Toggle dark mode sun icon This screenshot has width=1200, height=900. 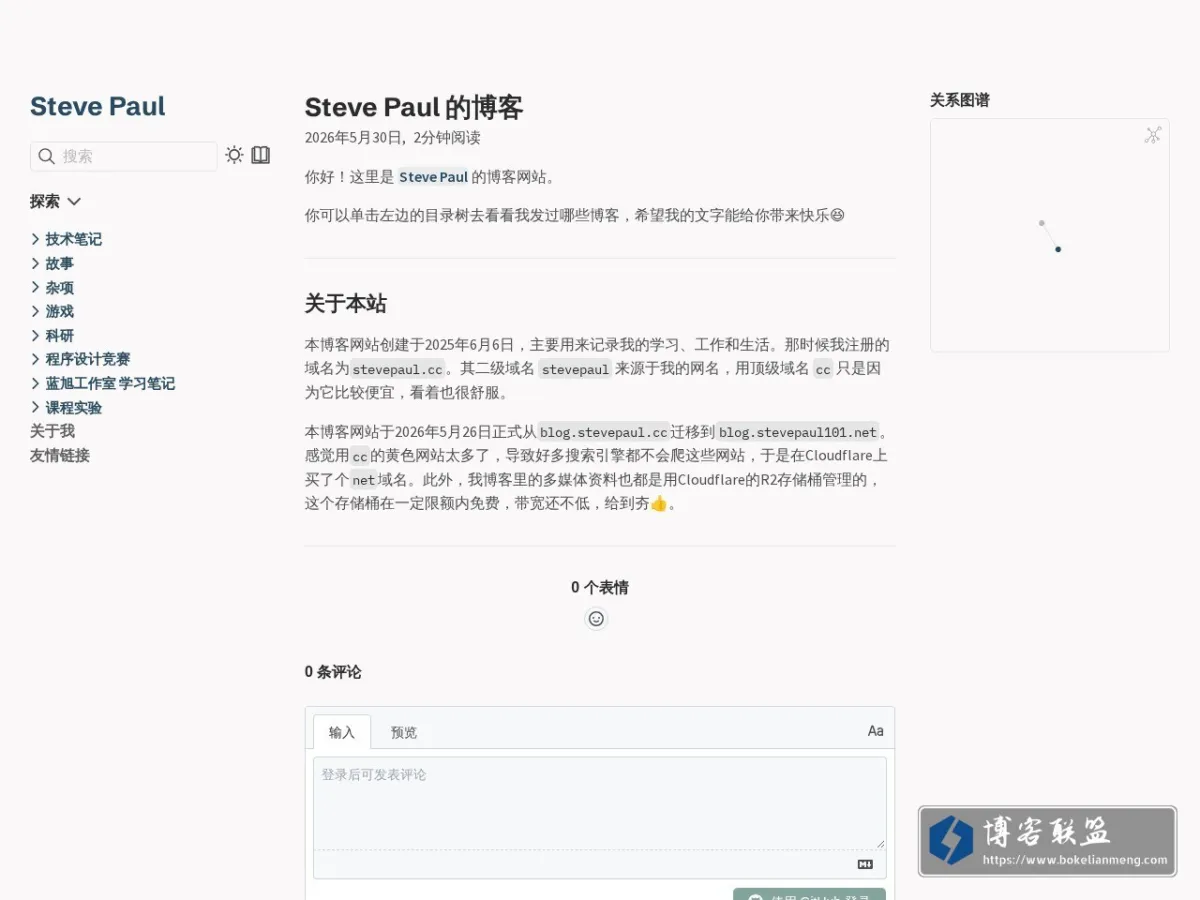[x=234, y=155]
